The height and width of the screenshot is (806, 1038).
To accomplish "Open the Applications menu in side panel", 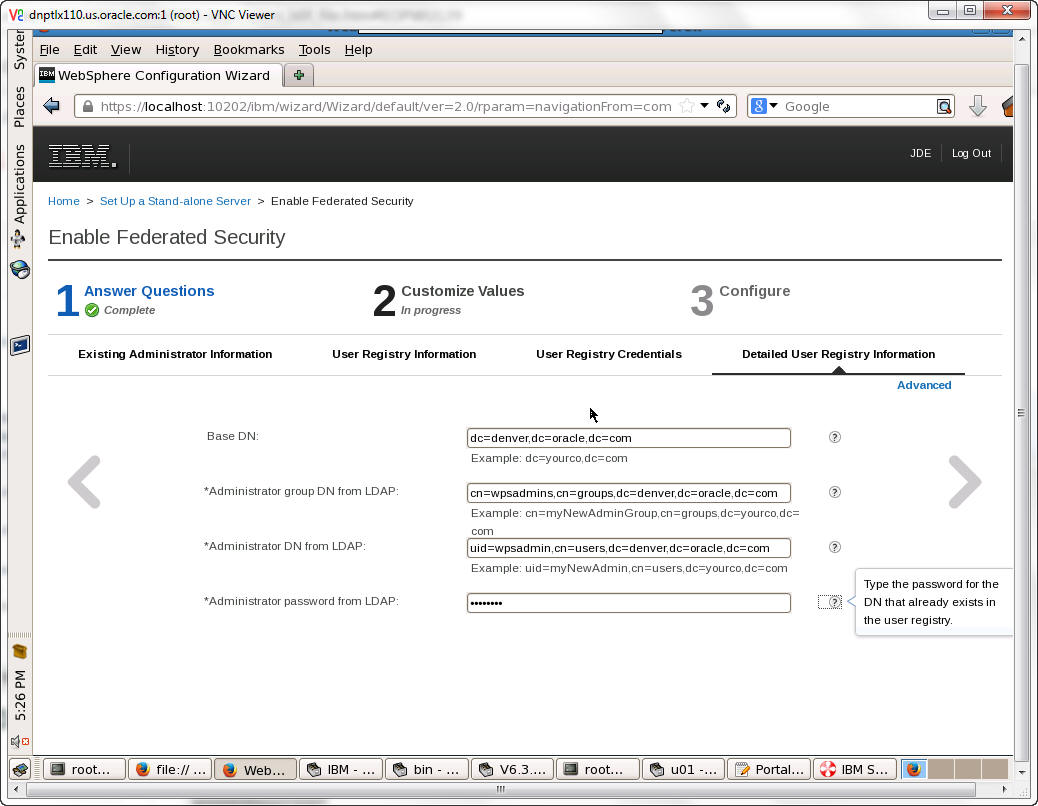I will [x=19, y=183].
